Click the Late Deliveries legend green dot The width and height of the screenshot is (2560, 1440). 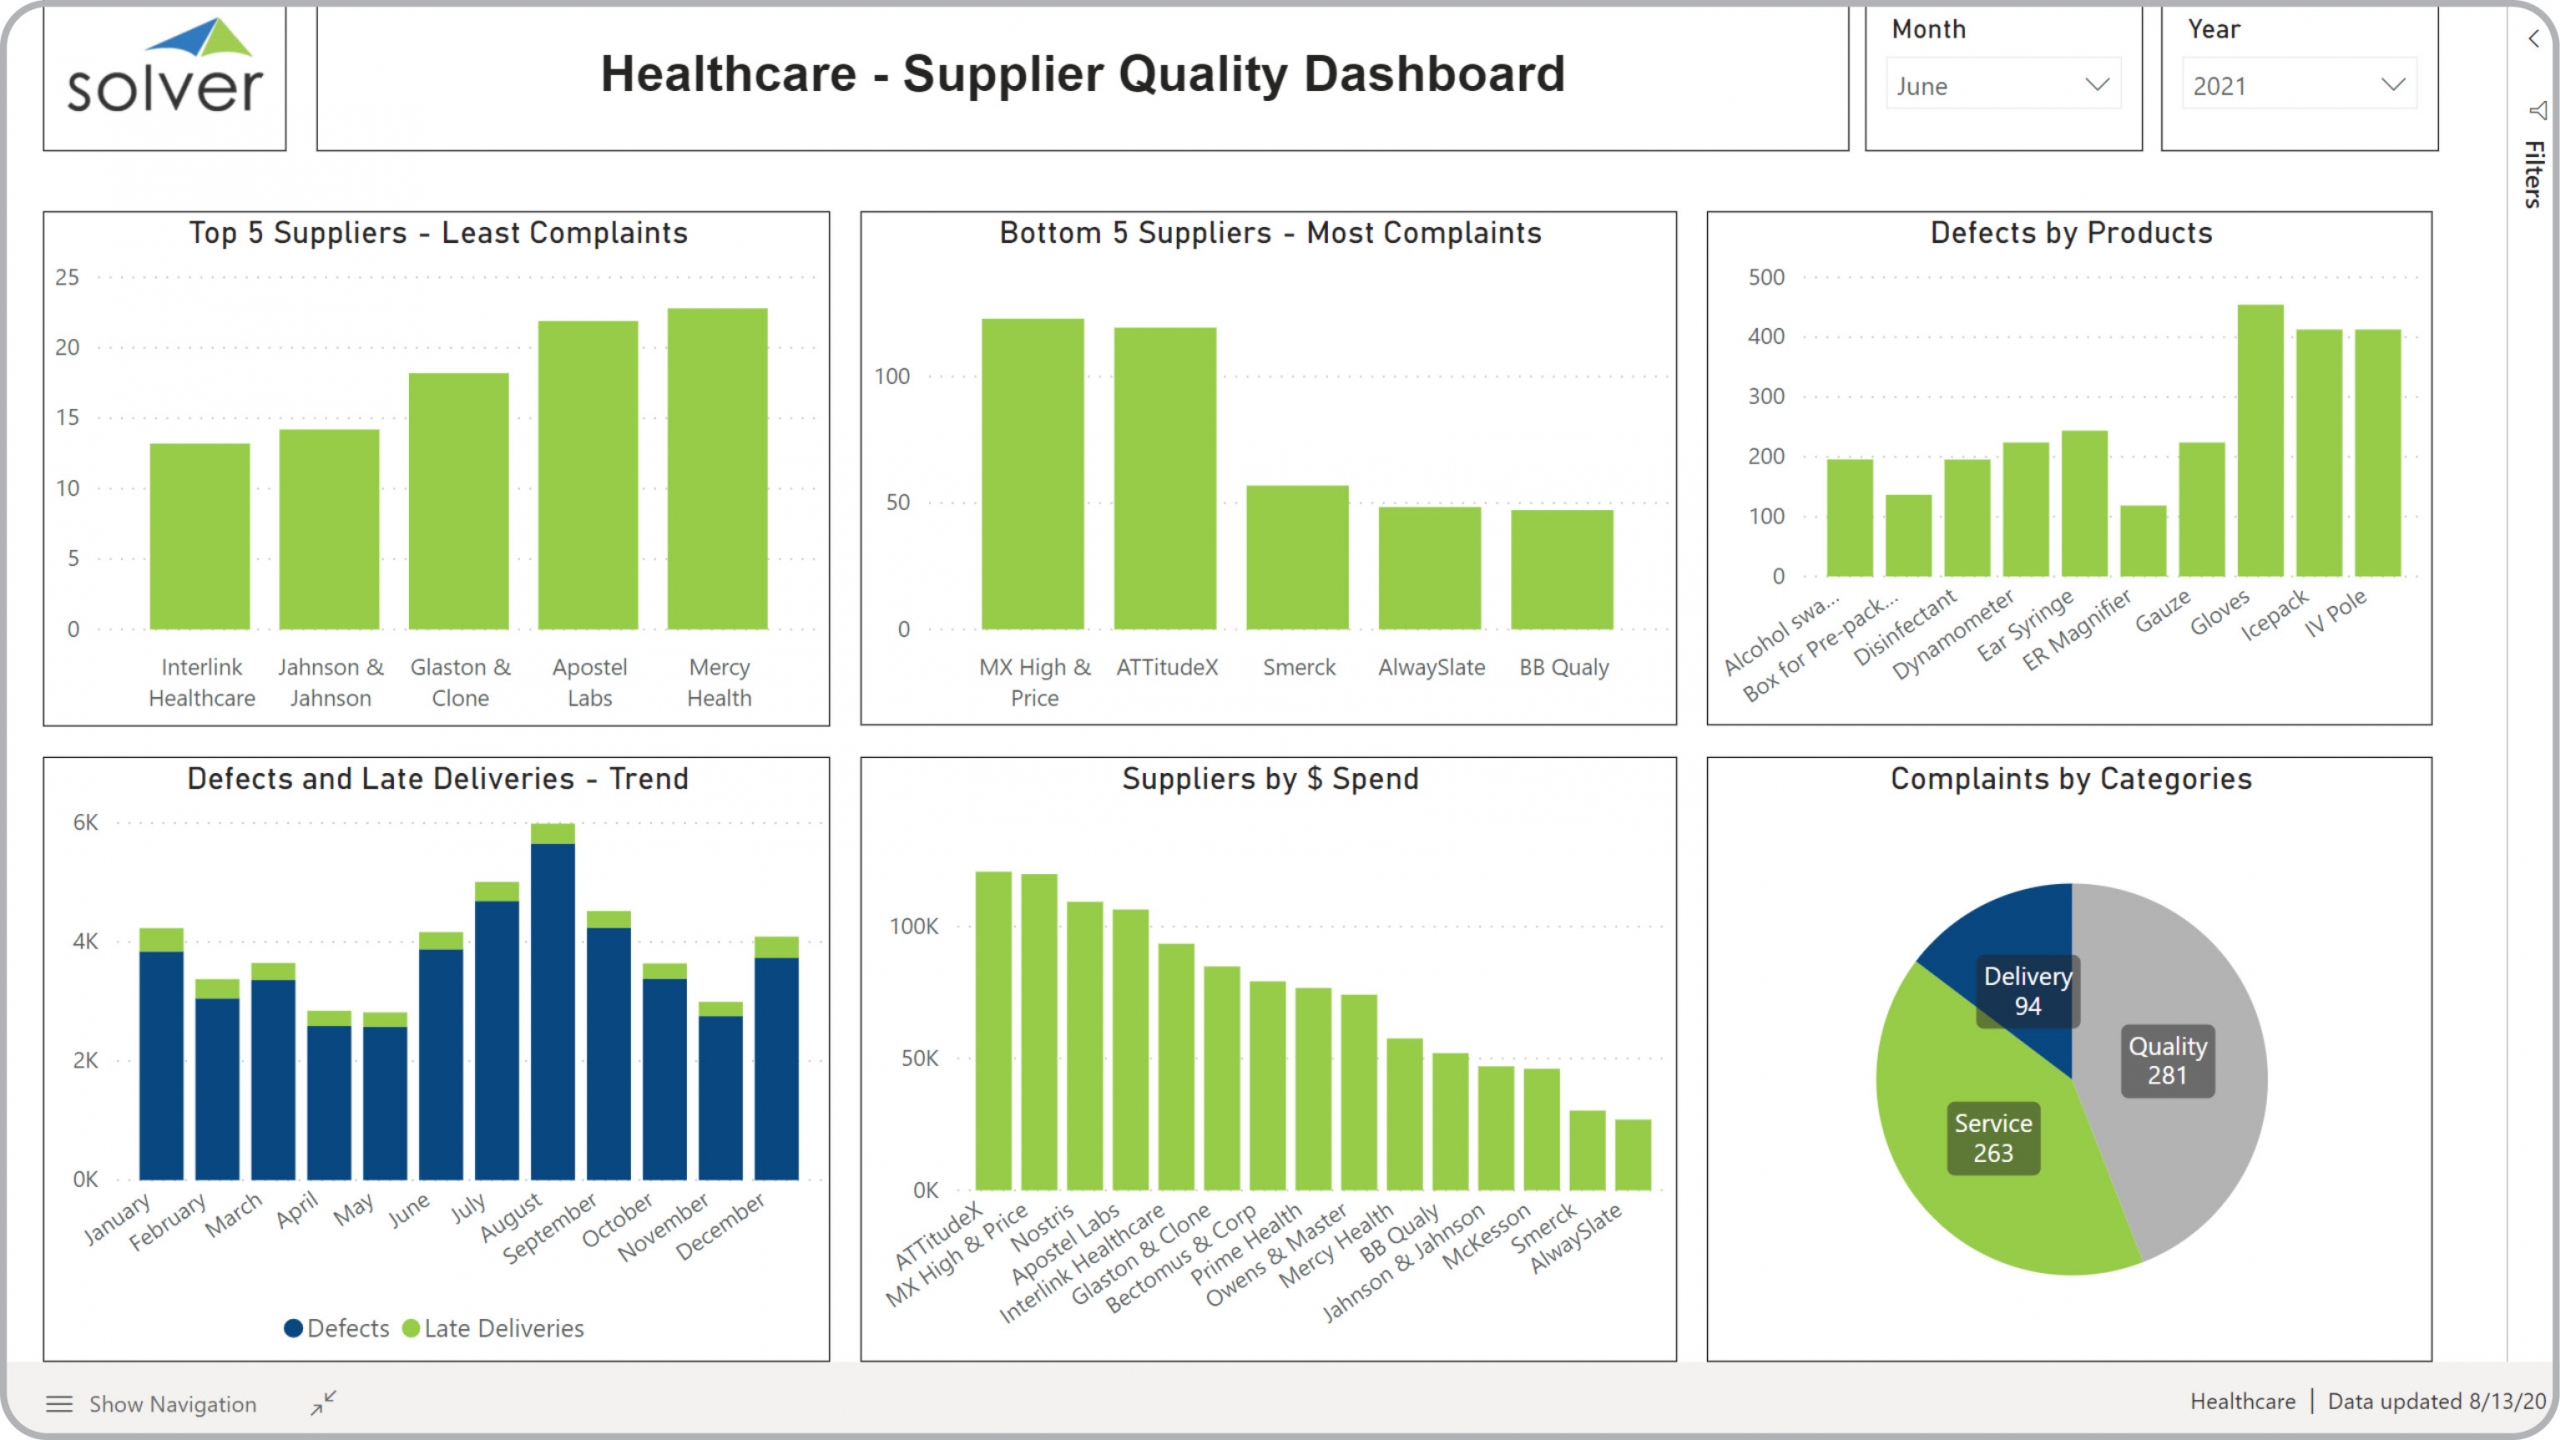[410, 1328]
